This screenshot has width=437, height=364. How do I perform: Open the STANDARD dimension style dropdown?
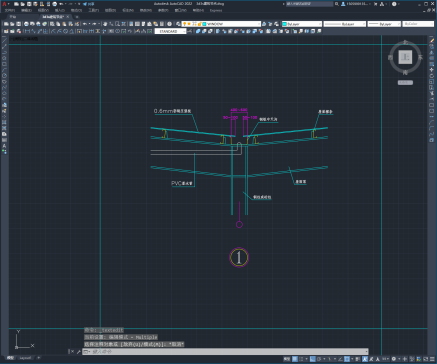click(170, 31)
